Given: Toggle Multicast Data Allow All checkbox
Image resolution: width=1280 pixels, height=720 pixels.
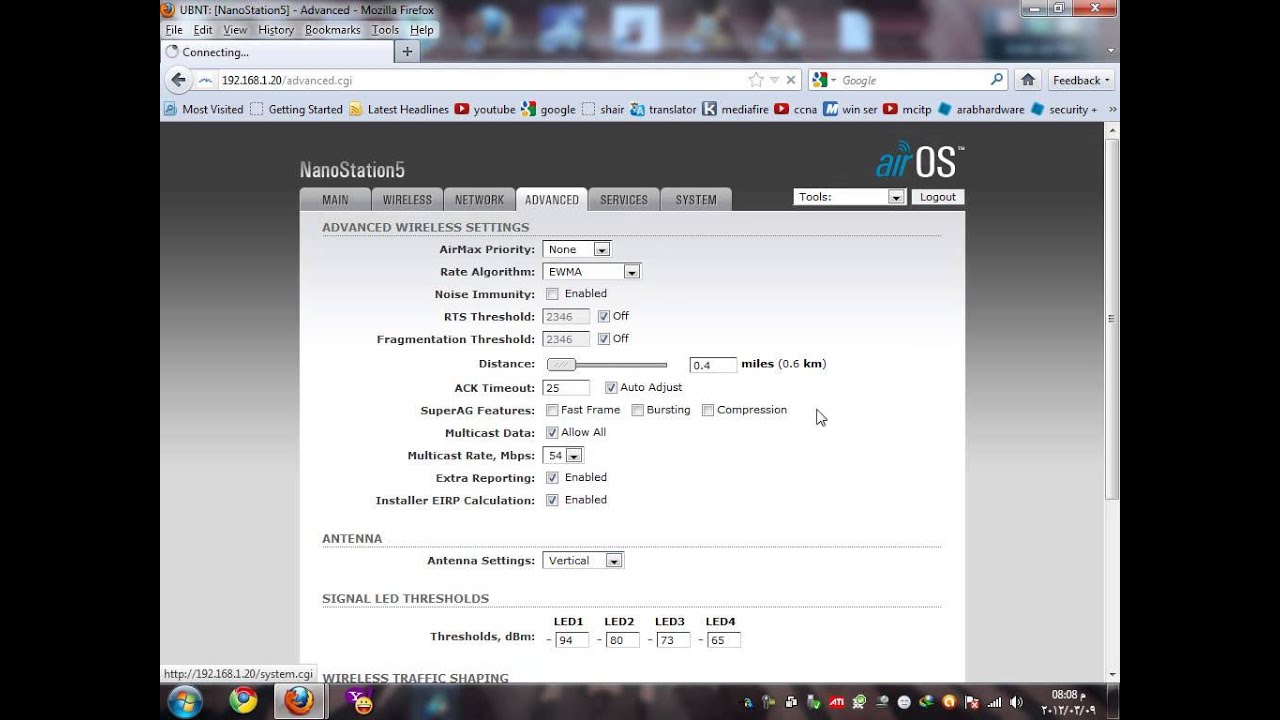Looking at the screenshot, I should (x=552, y=433).
